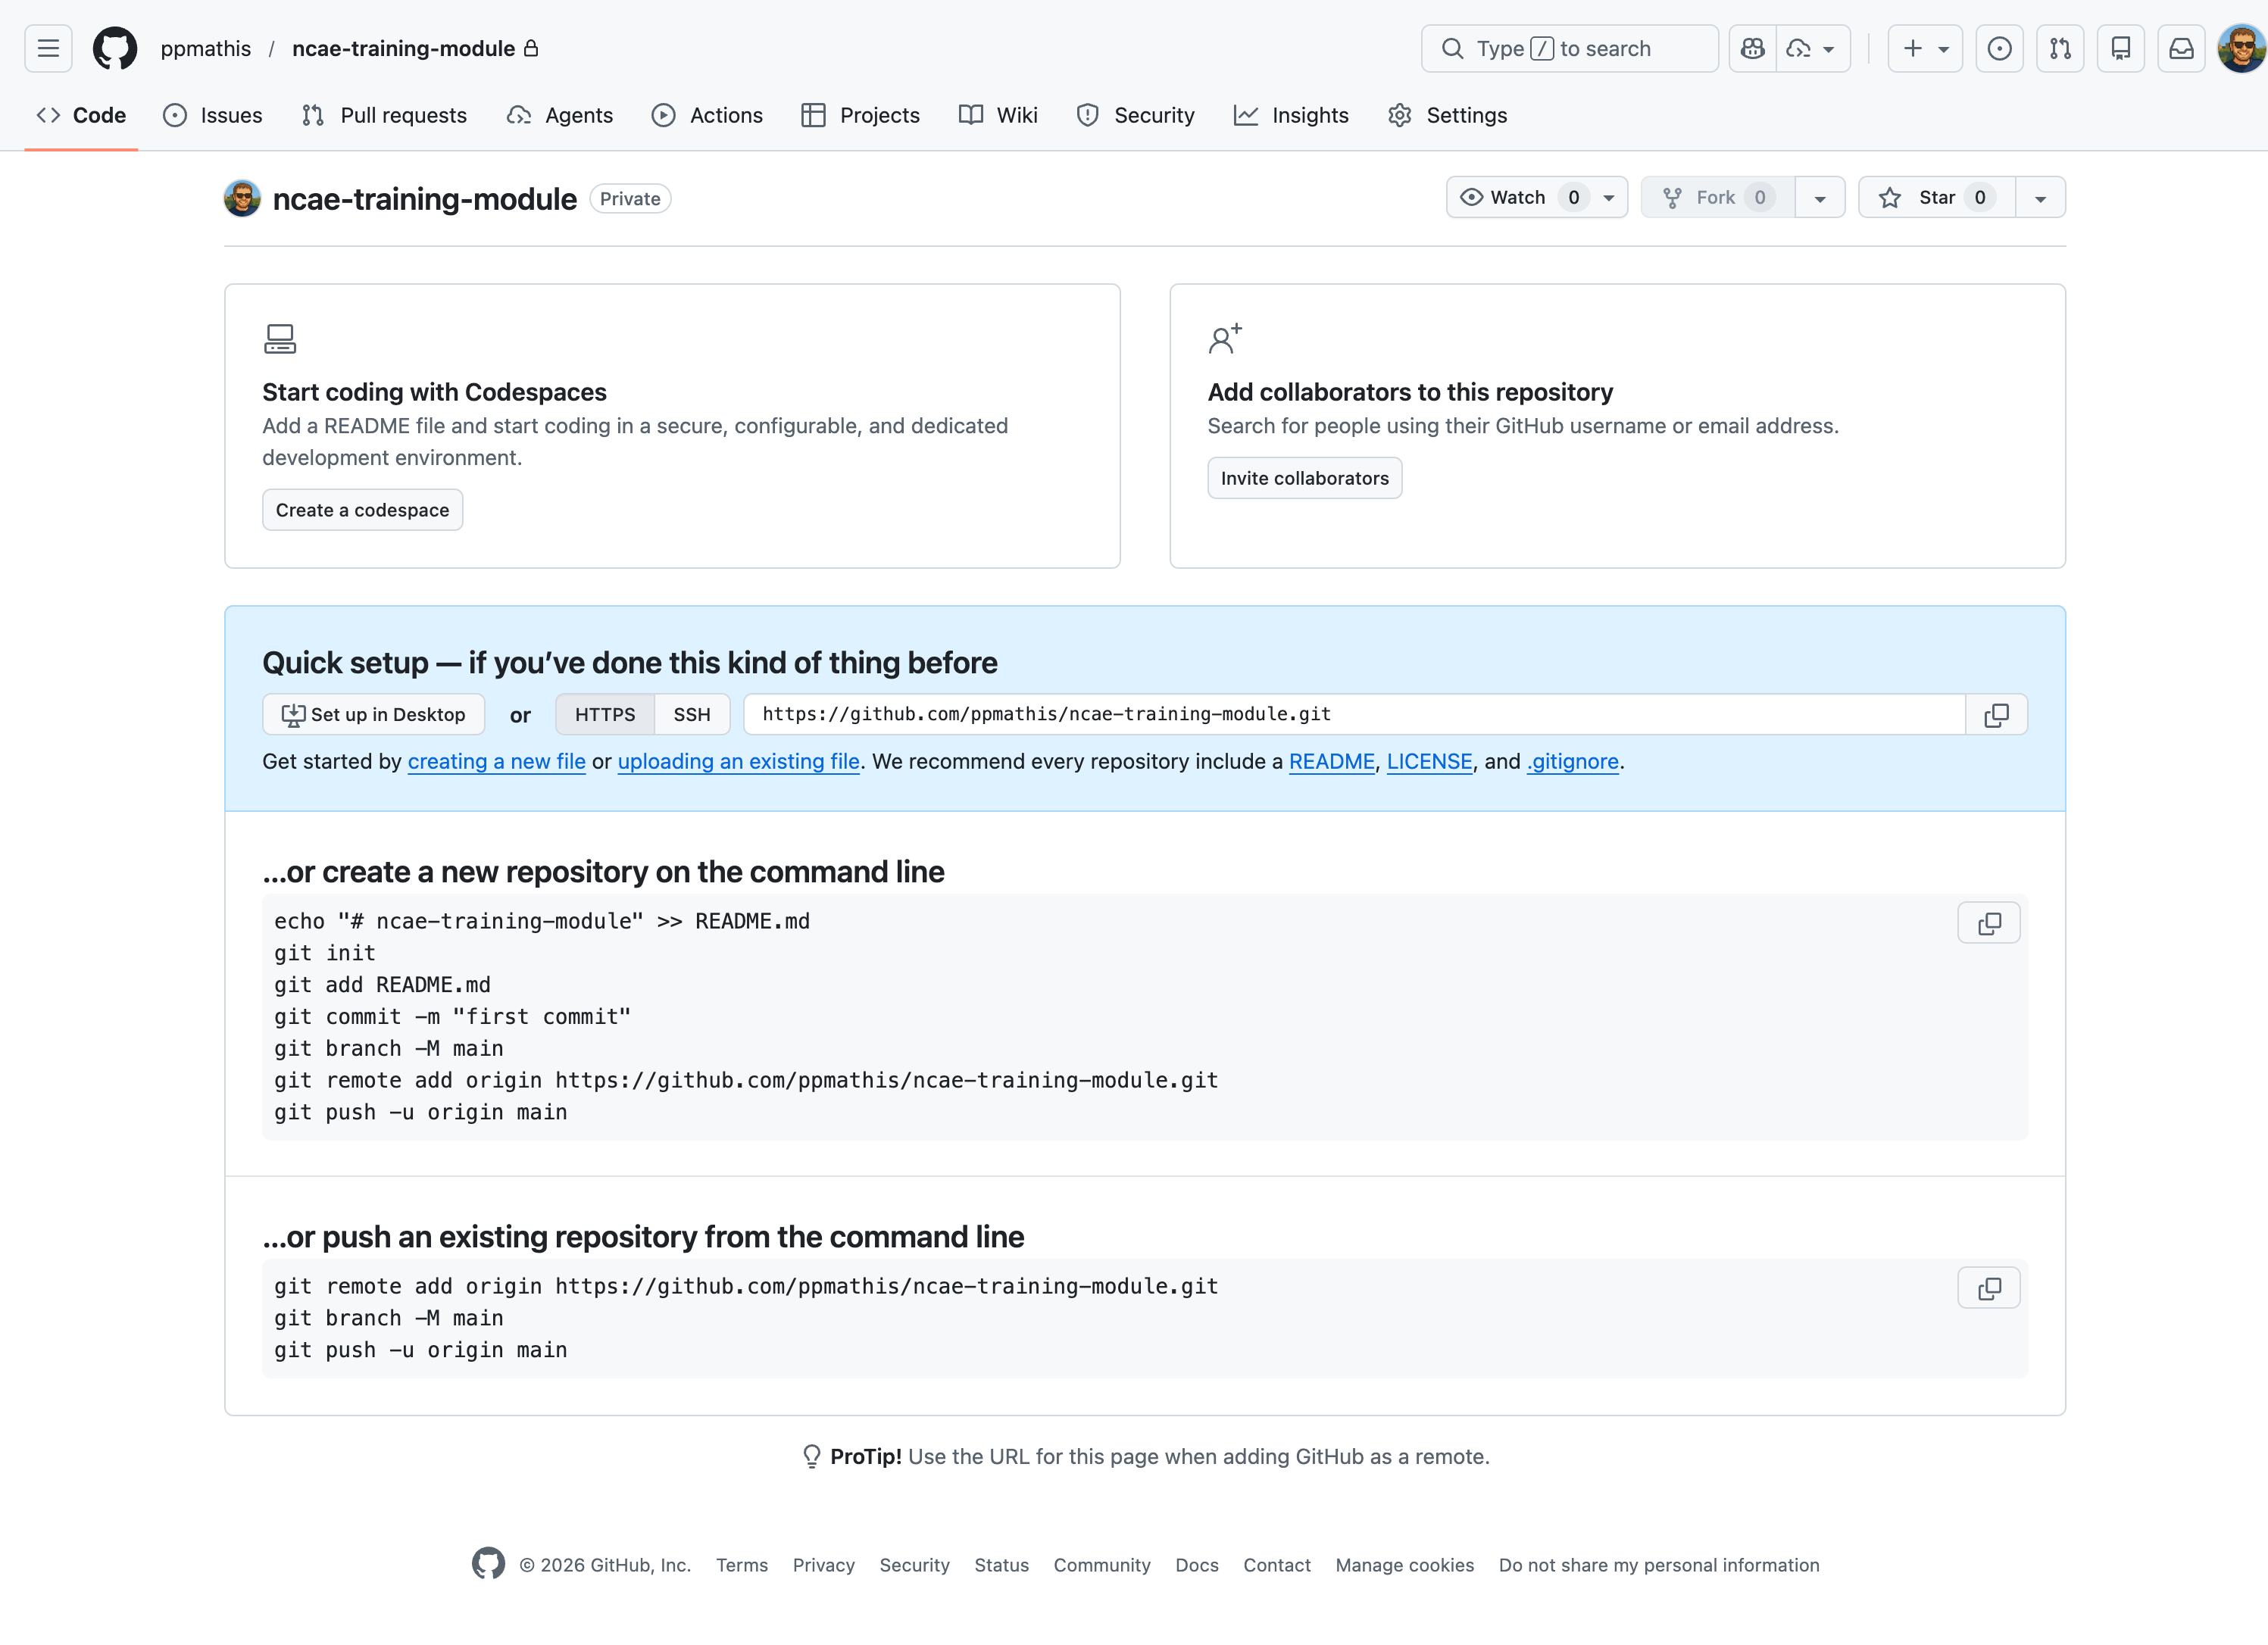Open the .gitignore link
The height and width of the screenshot is (1645, 2268).
tap(1573, 761)
